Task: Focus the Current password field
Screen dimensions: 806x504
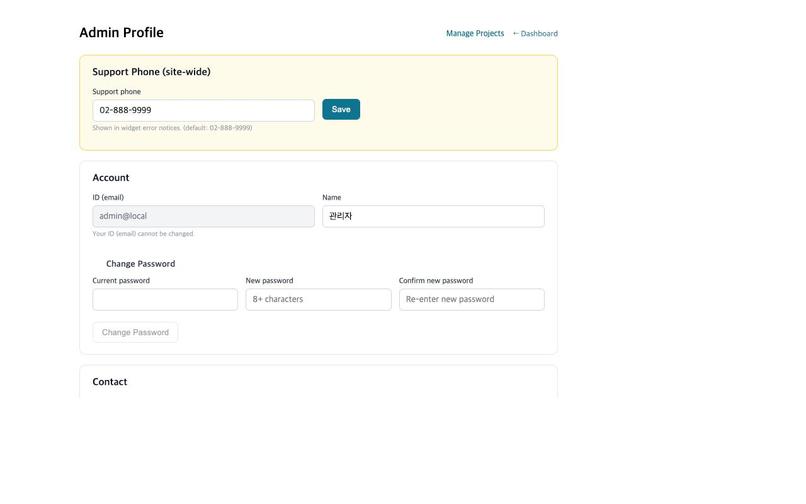Action: click(165, 299)
